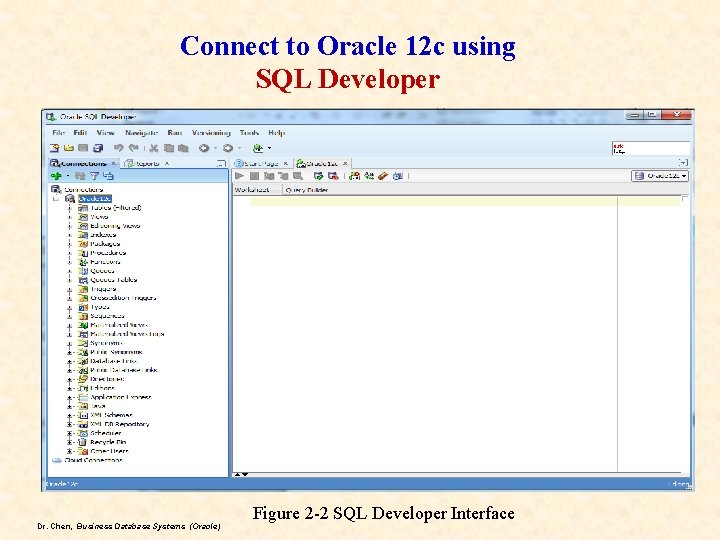This screenshot has height=540, width=720.
Task: Minimize the Connections panel with its button
Action: click(221, 163)
